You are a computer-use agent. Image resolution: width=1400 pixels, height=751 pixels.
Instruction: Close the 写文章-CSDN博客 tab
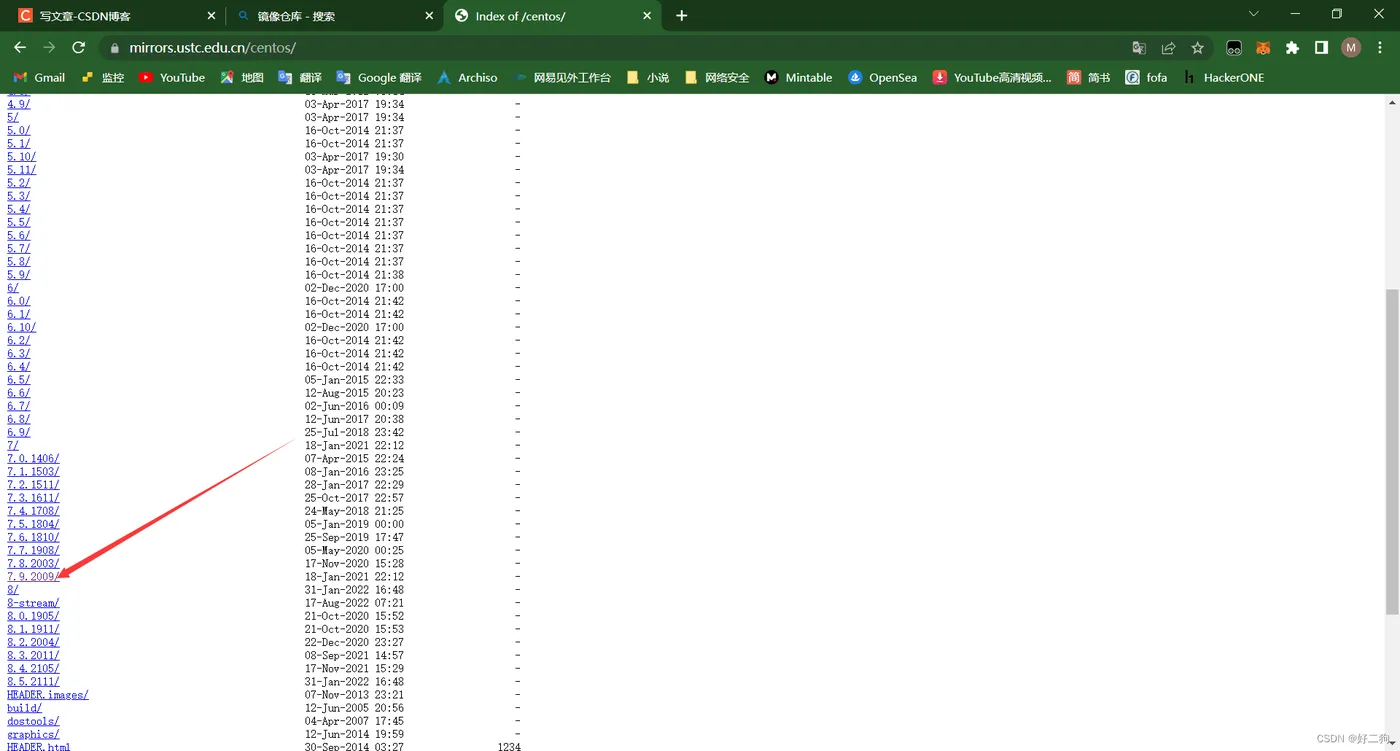(x=211, y=16)
